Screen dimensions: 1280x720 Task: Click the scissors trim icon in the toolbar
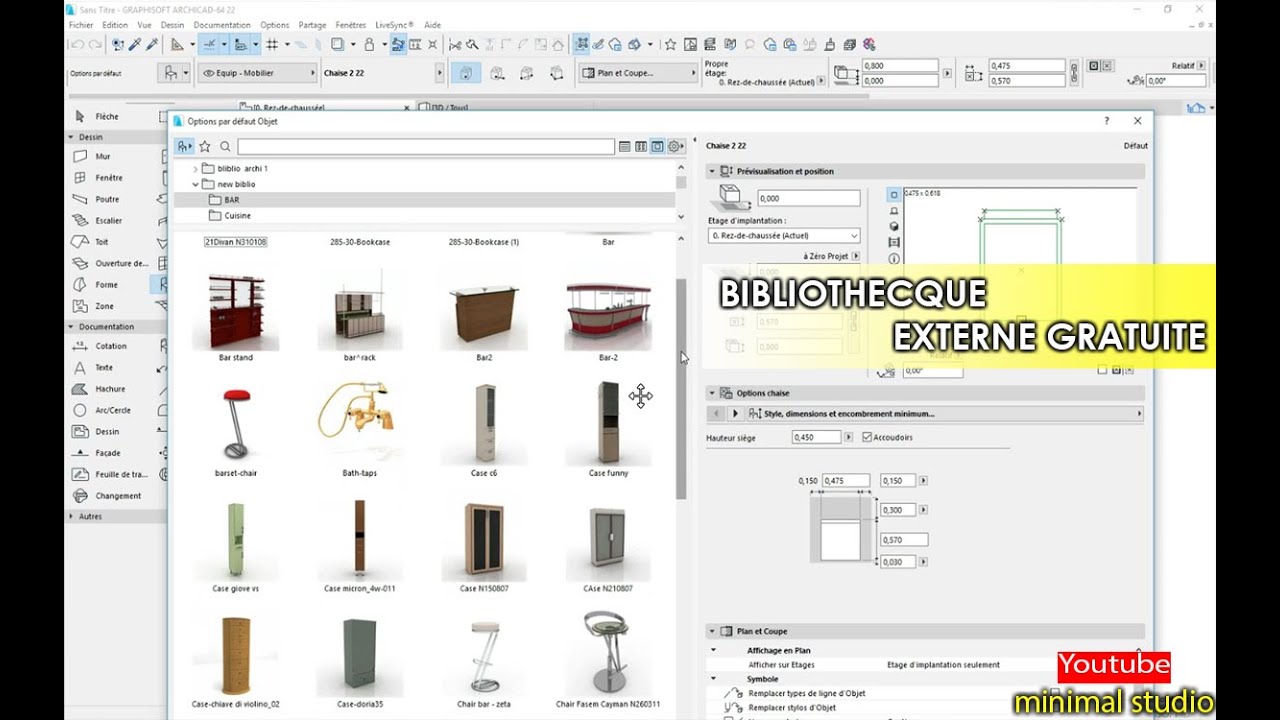point(455,44)
